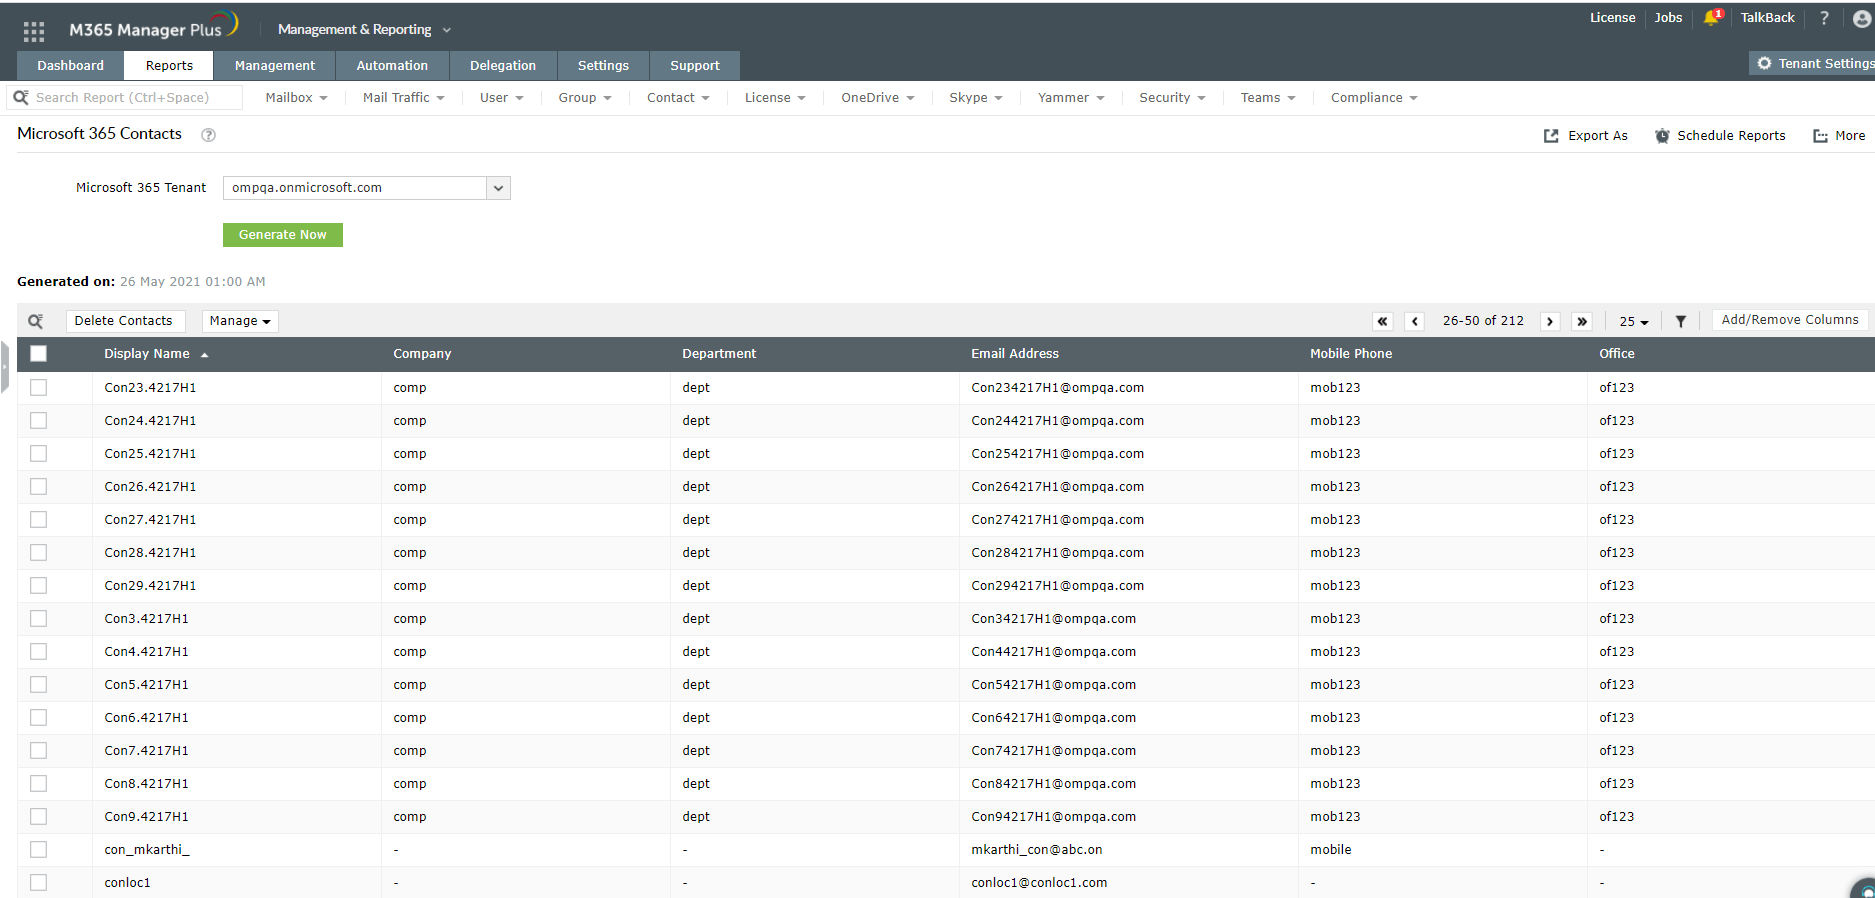The width and height of the screenshot is (1875, 898).
Task: Click the search magnifier in report search
Action: click(21, 97)
